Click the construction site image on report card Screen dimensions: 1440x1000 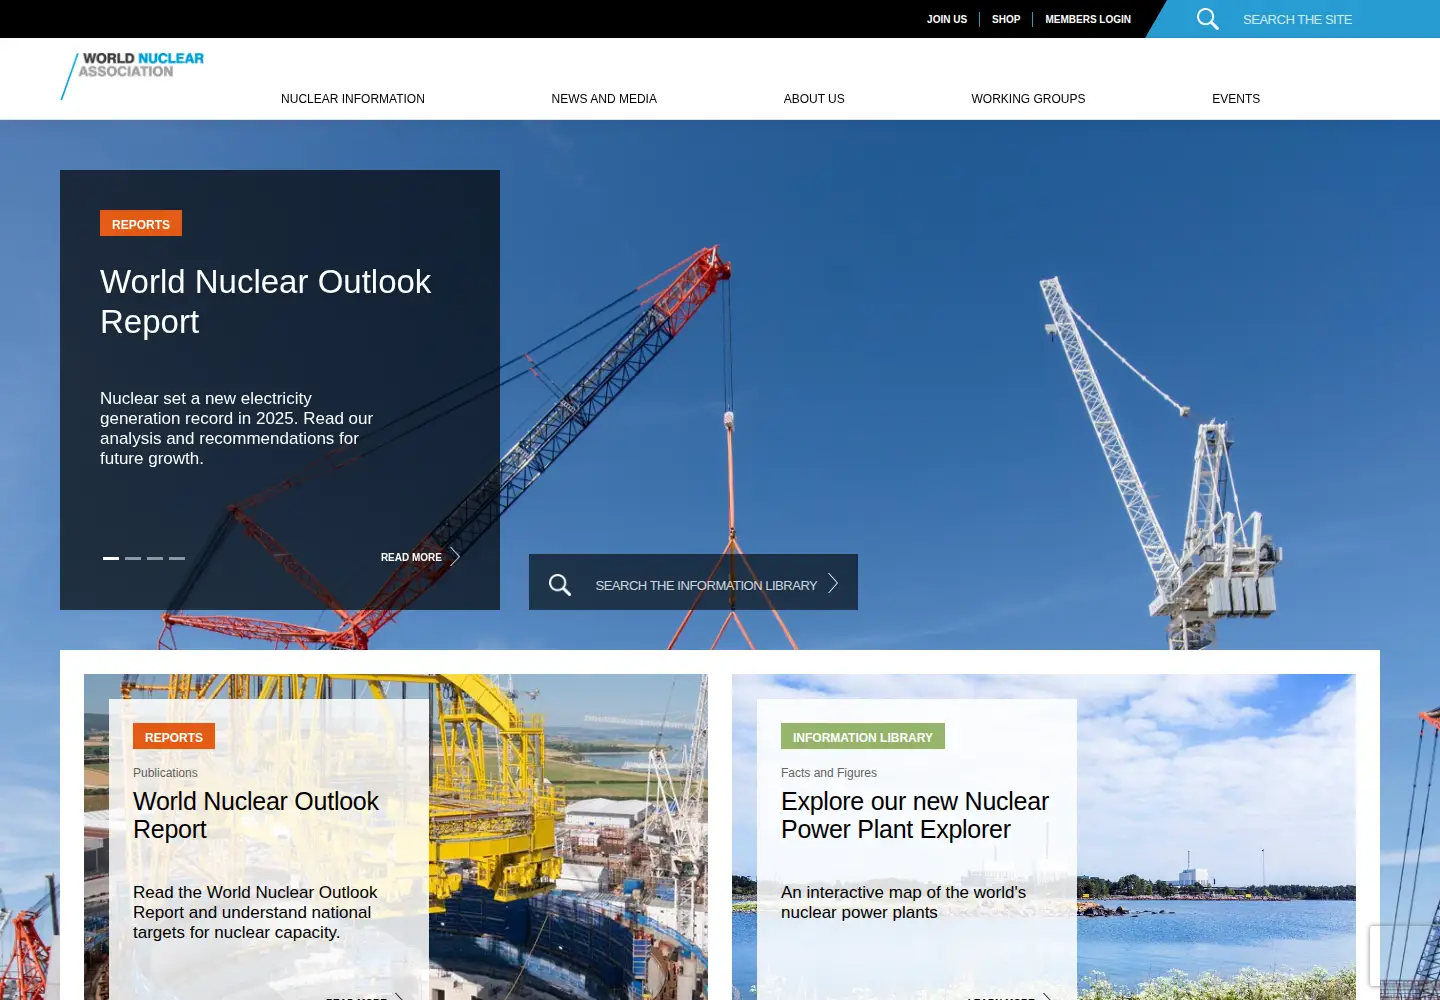[x=568, y=837]
